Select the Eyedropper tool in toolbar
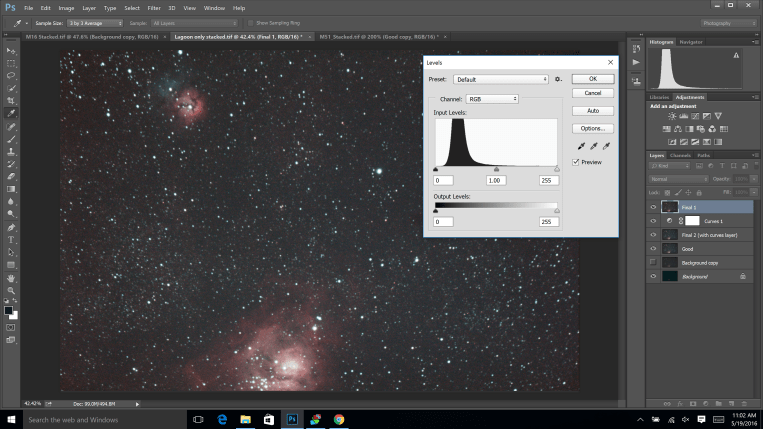Image resolution: width=763 pixels, height=429 pixels. click(11, 113)
